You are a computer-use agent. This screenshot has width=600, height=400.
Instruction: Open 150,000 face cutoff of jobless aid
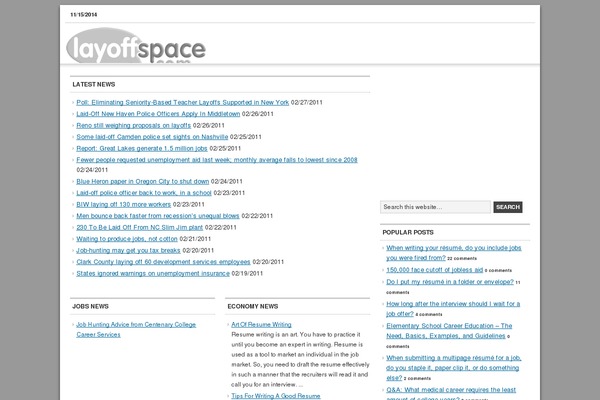(434, 270)
